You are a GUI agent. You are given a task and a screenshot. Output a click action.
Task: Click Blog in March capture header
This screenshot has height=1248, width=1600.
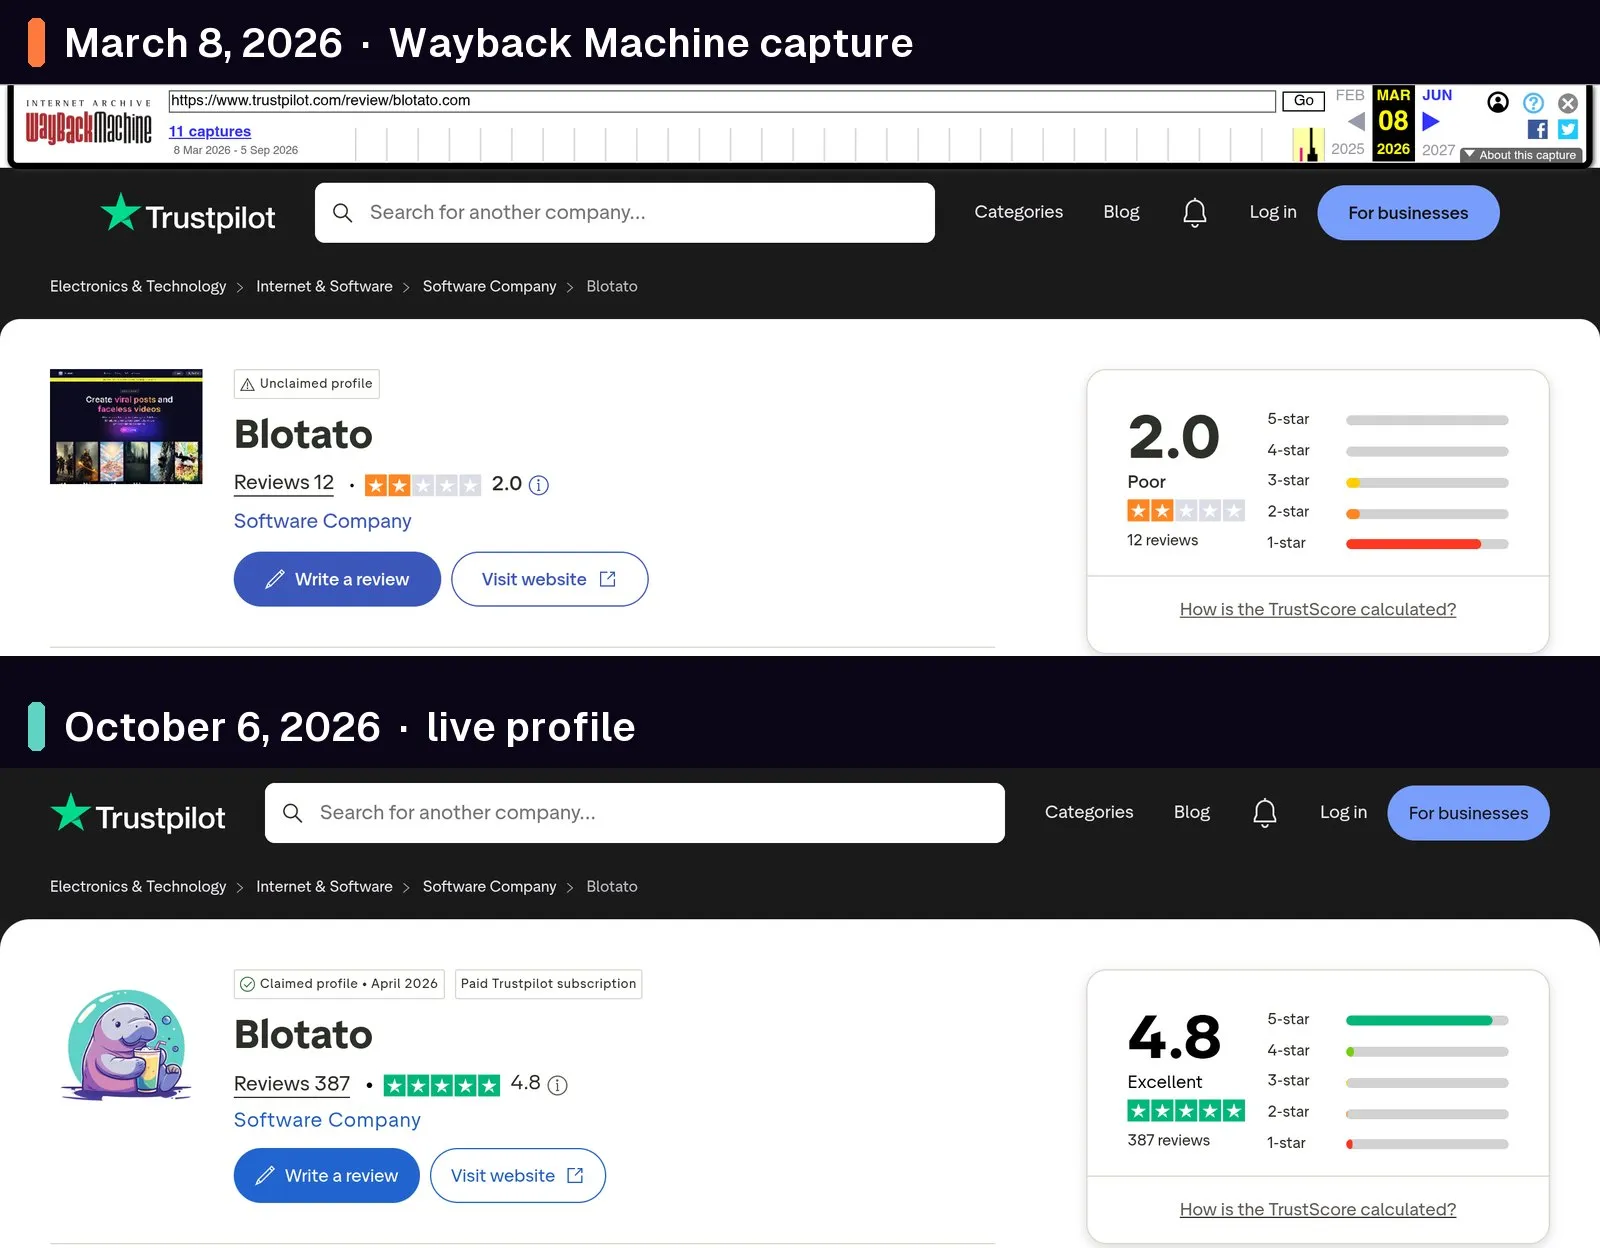[1122, 212]
